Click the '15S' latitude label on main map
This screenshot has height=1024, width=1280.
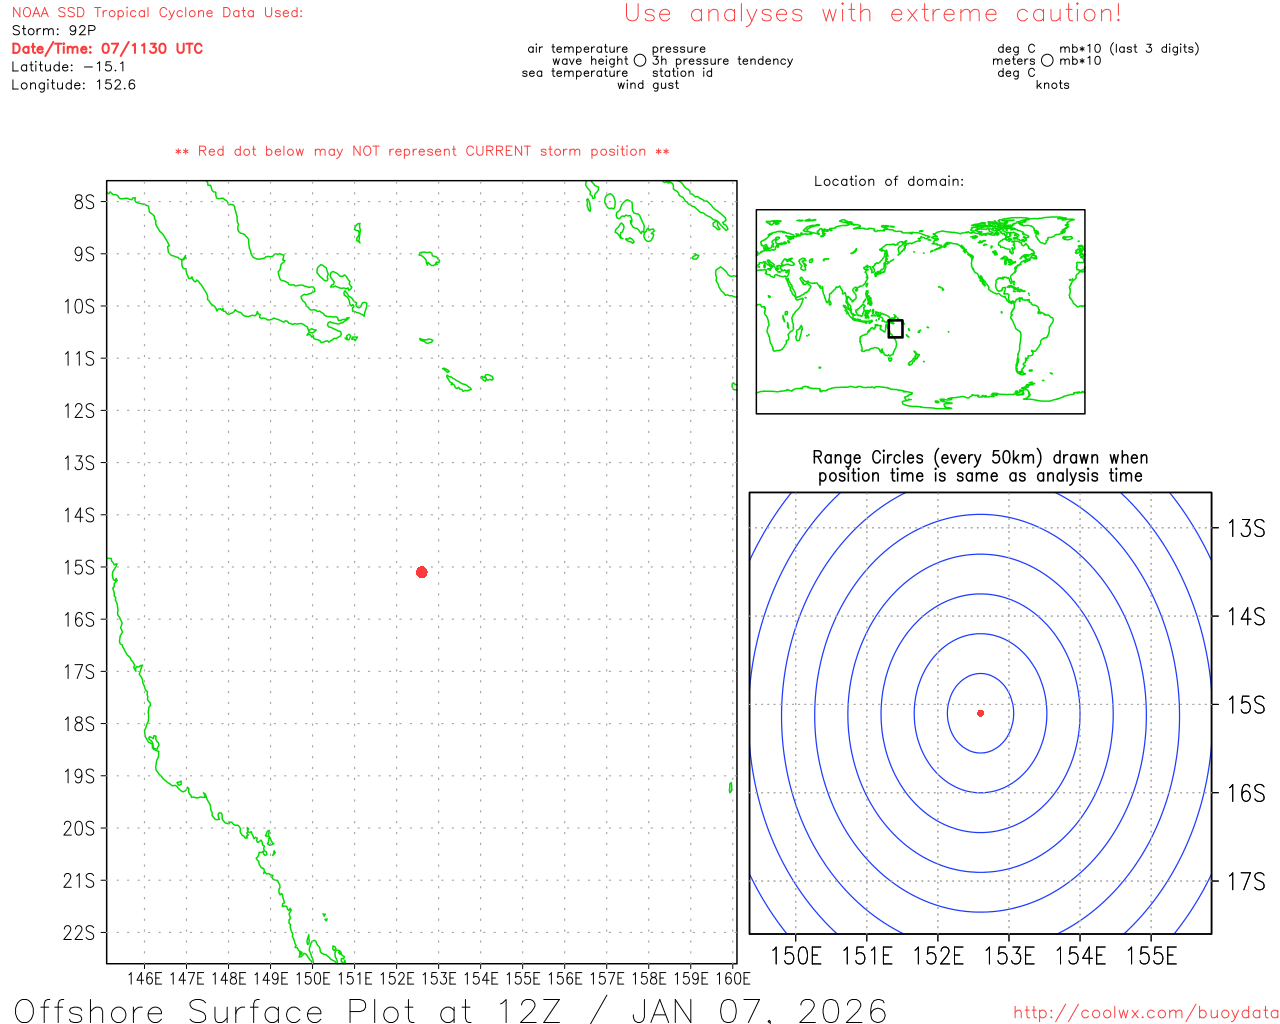point(79,567)
